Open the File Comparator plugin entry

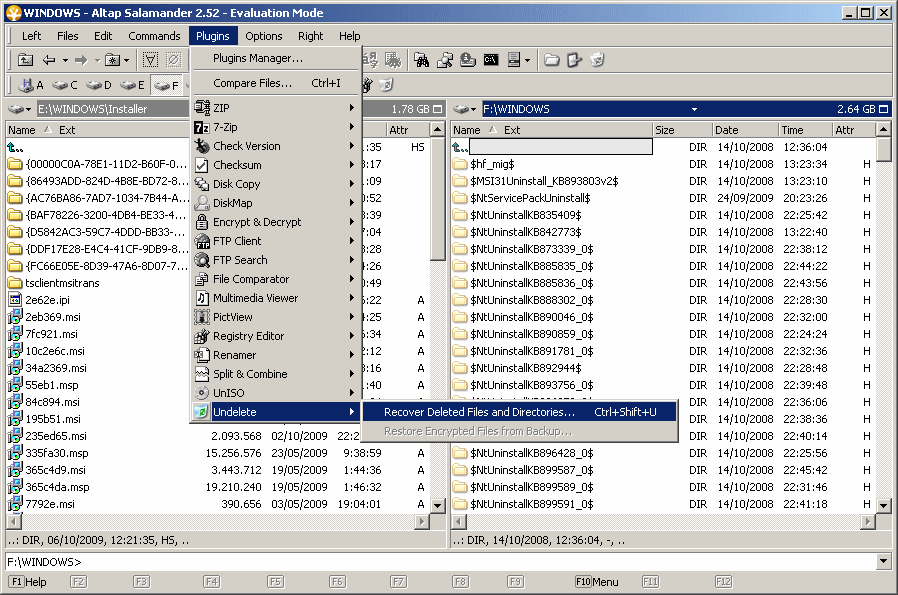pos(275,278)
